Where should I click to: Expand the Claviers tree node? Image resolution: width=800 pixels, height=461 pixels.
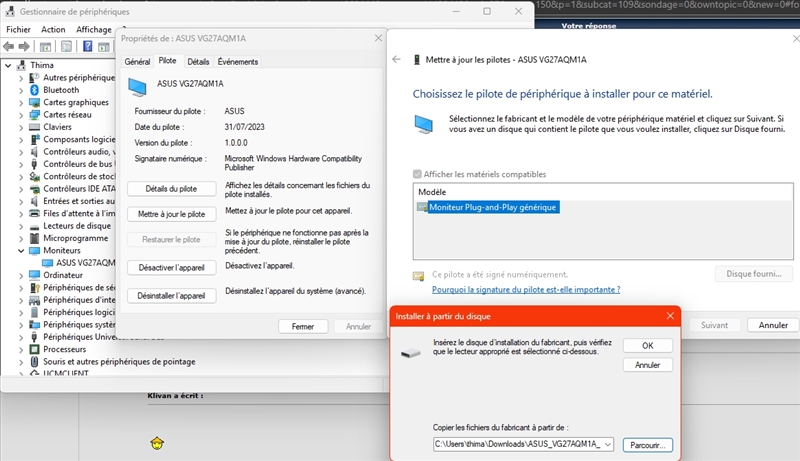click(x=21, y=127)
